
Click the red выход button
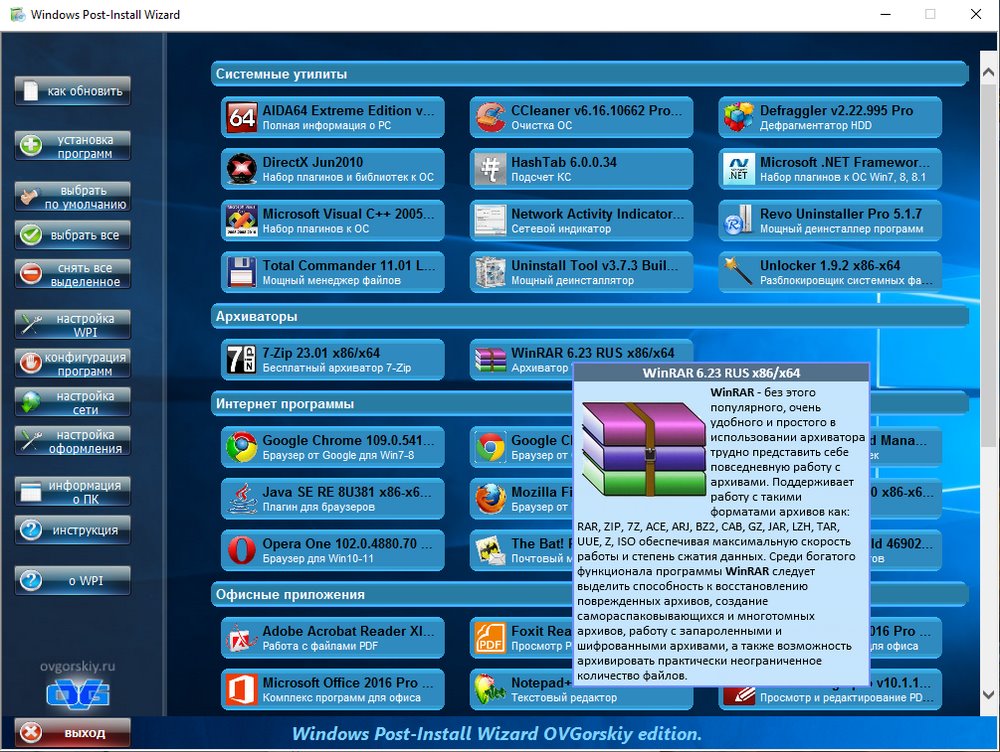tap(73, 733)
